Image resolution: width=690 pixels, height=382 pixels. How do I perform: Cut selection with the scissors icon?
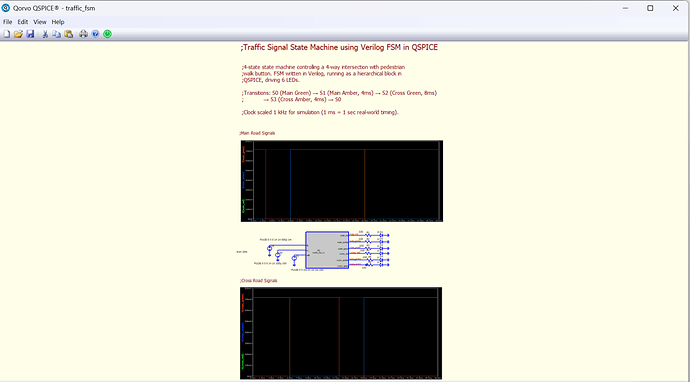45,34
